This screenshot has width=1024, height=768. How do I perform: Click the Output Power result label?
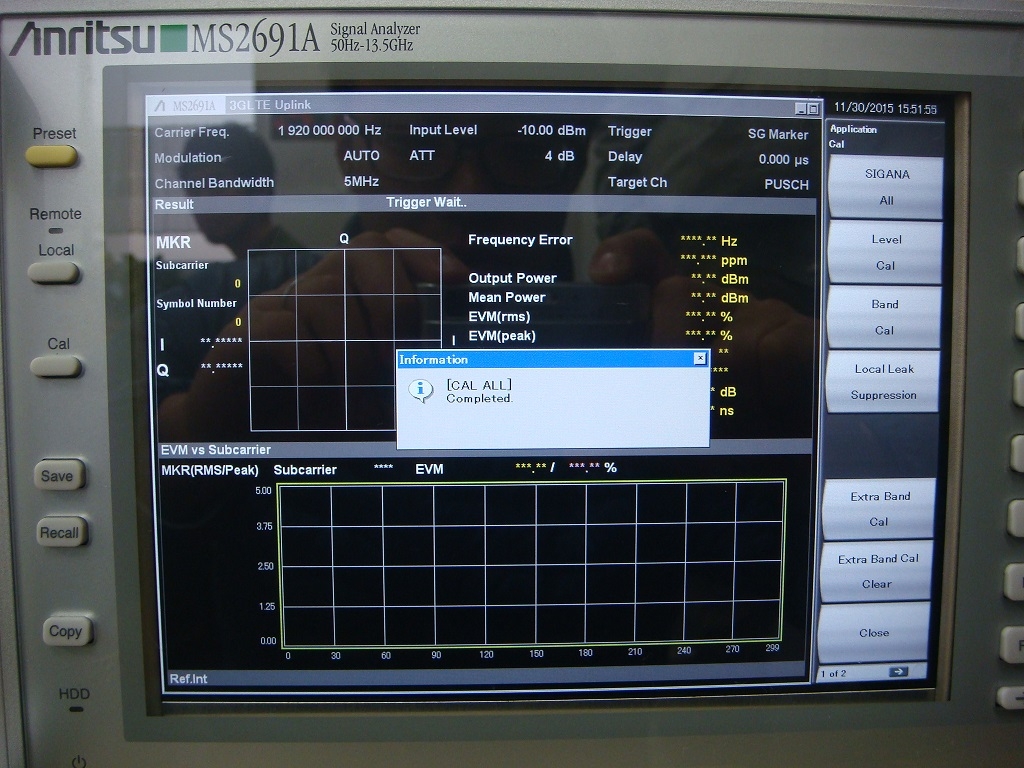[x=513, y=278]
